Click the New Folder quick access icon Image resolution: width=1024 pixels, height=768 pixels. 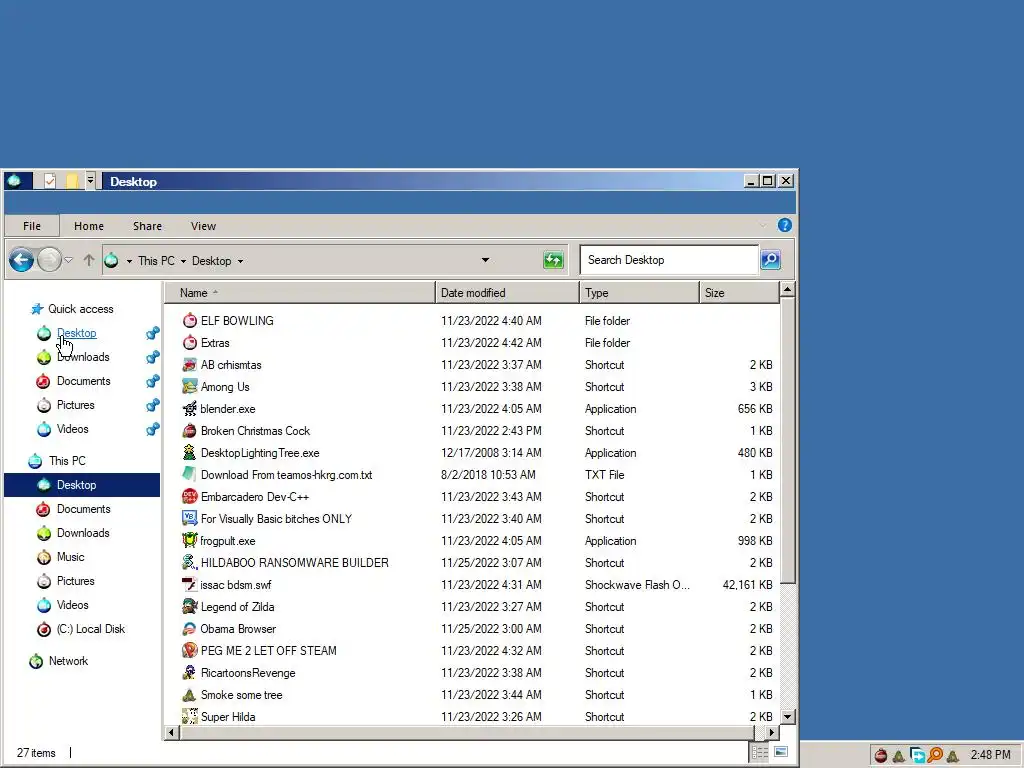click(72, 182)
